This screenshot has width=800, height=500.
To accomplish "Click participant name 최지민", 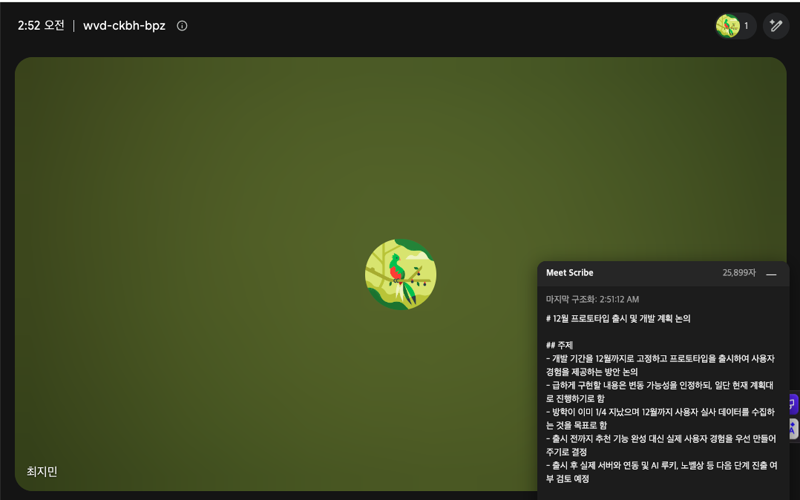I will click(x=42, y=471).
